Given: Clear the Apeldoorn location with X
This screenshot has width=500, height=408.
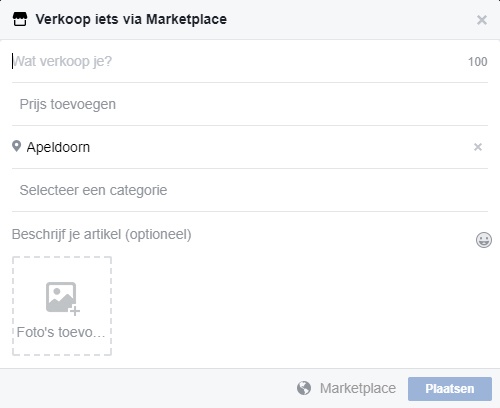Looking at the screenshot, I should (x=478, y=147).
